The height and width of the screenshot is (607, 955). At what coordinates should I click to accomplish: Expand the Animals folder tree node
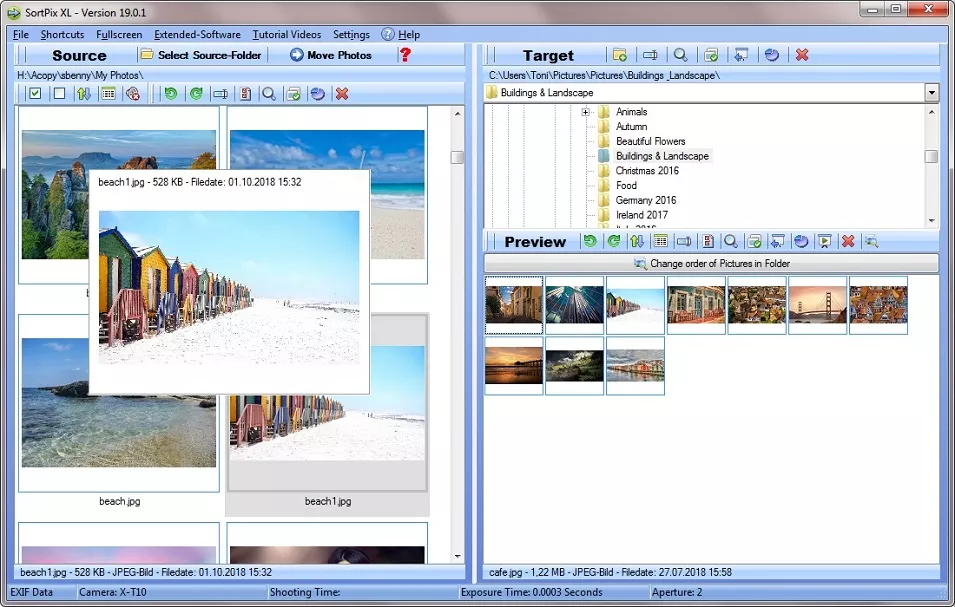click(585, 112)
